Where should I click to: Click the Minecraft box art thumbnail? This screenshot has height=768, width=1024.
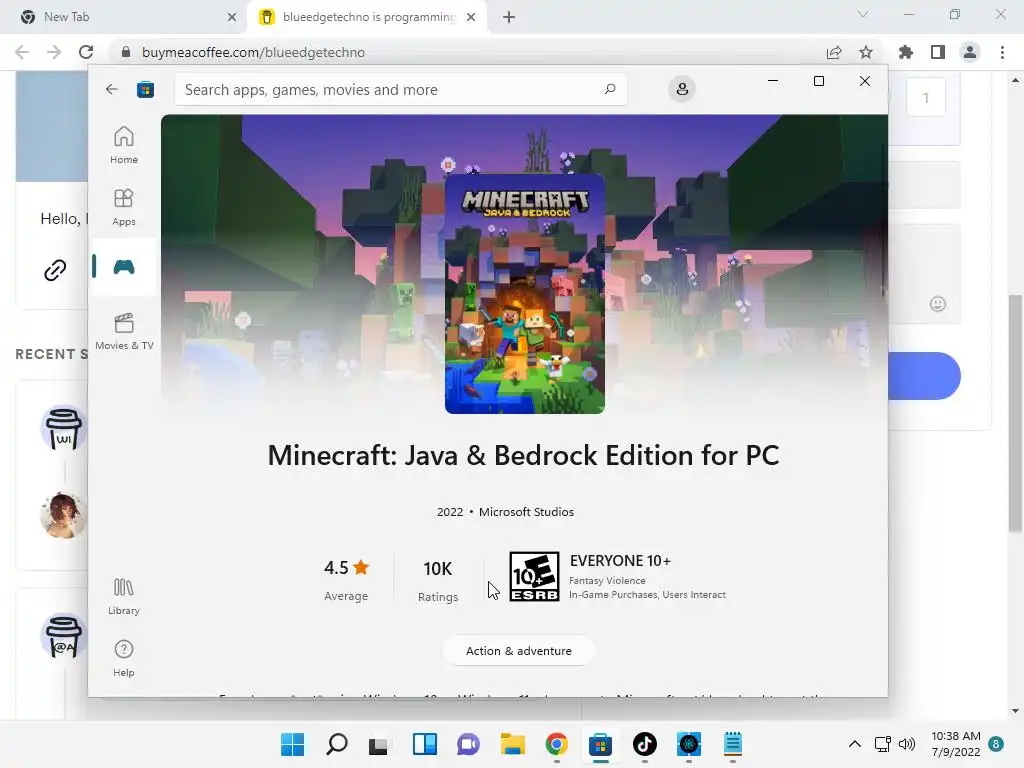point(525,293)
